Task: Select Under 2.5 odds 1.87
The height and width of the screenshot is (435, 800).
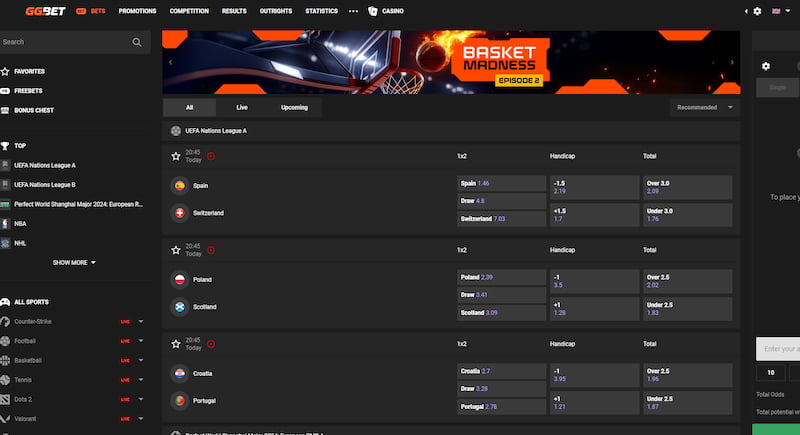Action: [687, 403]
